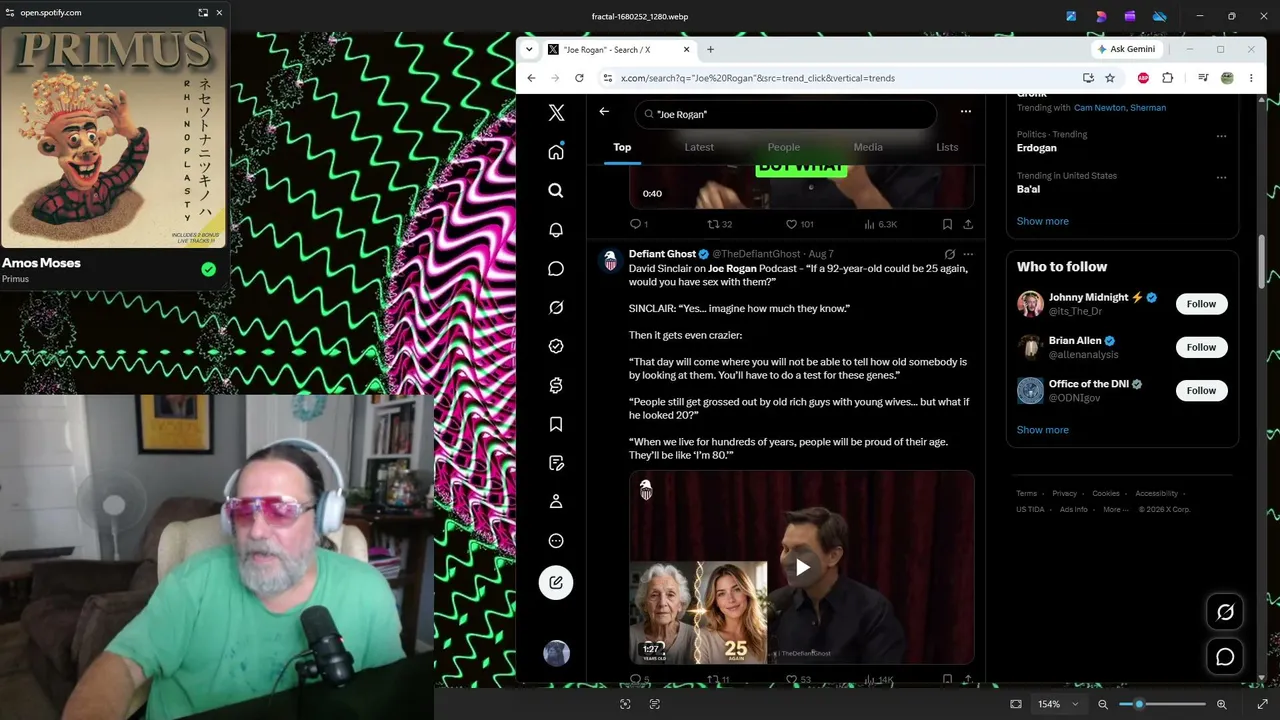Share the post with 6.3K views
1280x720 pixels.
coord(968,225)
